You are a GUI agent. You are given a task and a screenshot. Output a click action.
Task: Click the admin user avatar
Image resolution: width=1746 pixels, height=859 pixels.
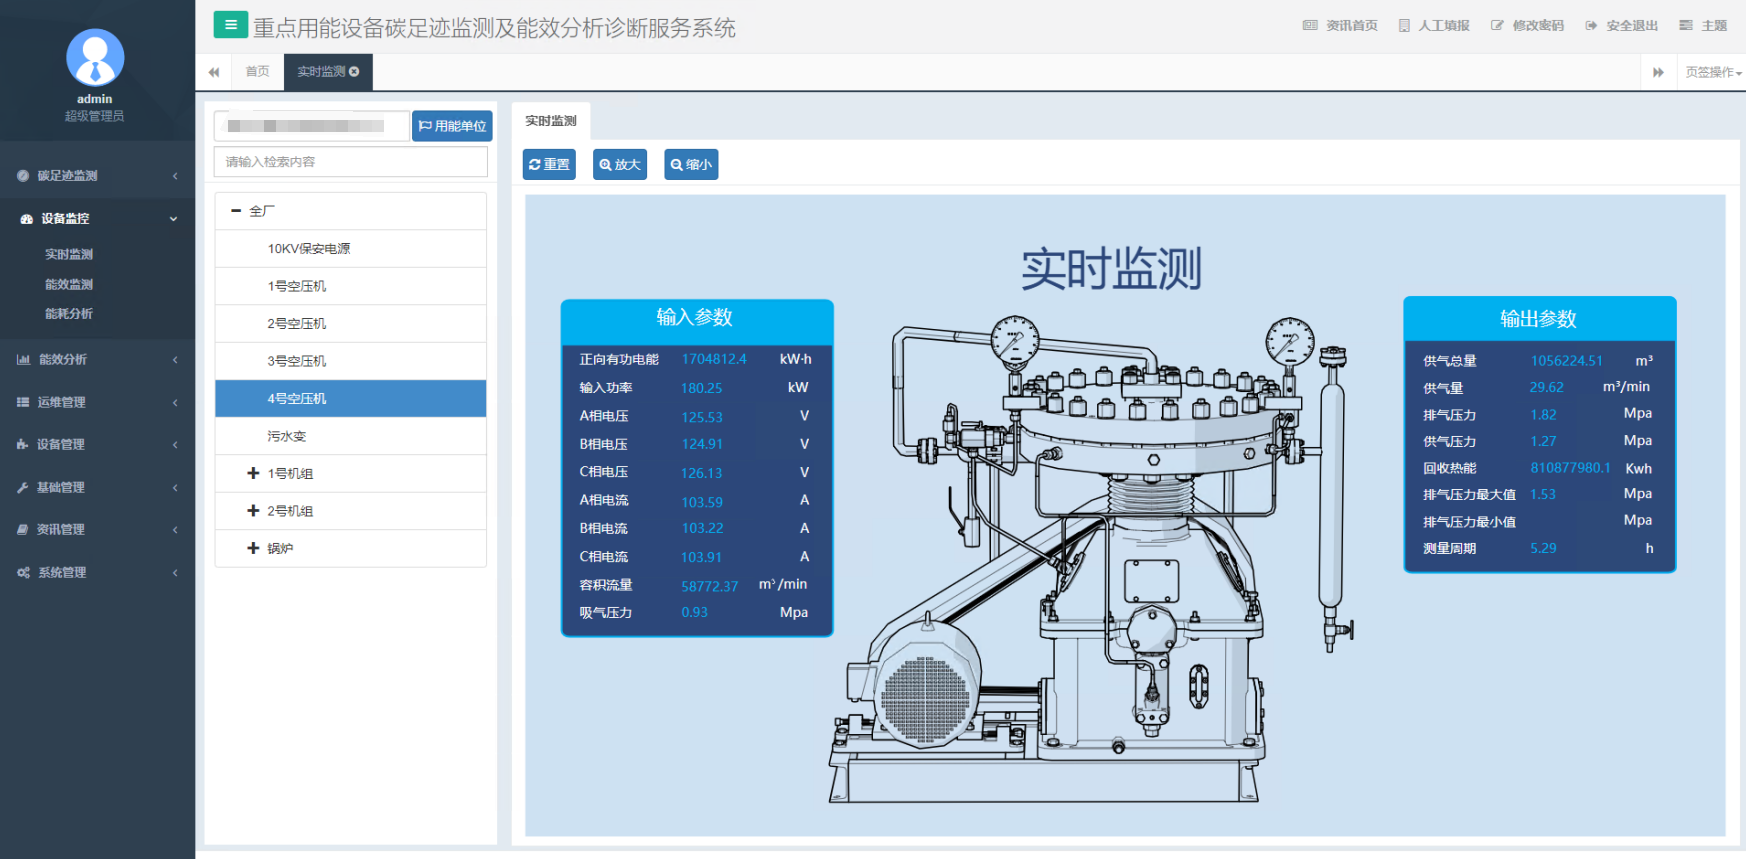tap(95, 57)
